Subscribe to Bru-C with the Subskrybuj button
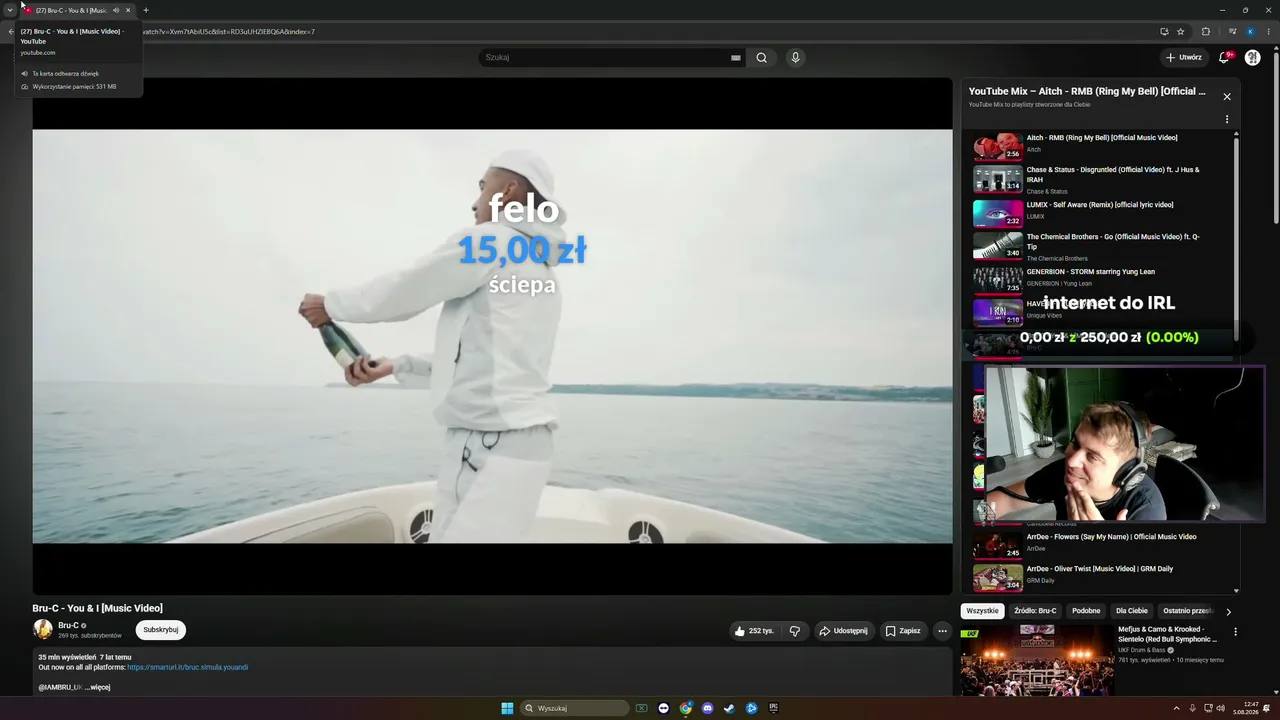 tap(161, 630)
